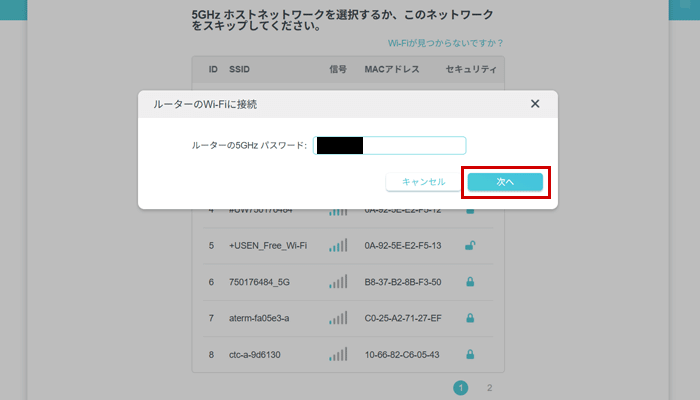Image resolution: width=700 pixels, height=400 pixels.
Task: Select page 1 of network list
Action: coord(461,388)
